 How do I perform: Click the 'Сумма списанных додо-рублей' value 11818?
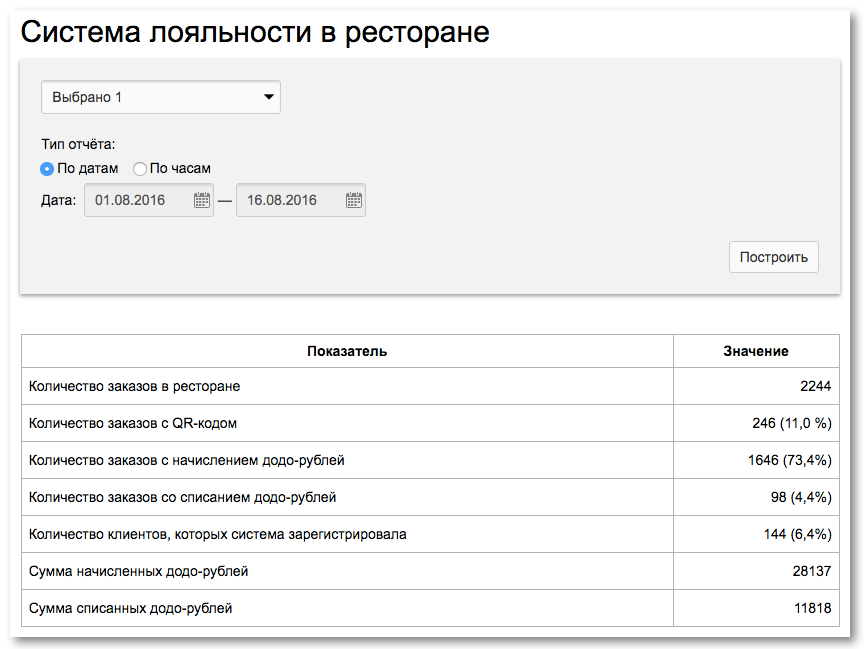tap(813, 608)
